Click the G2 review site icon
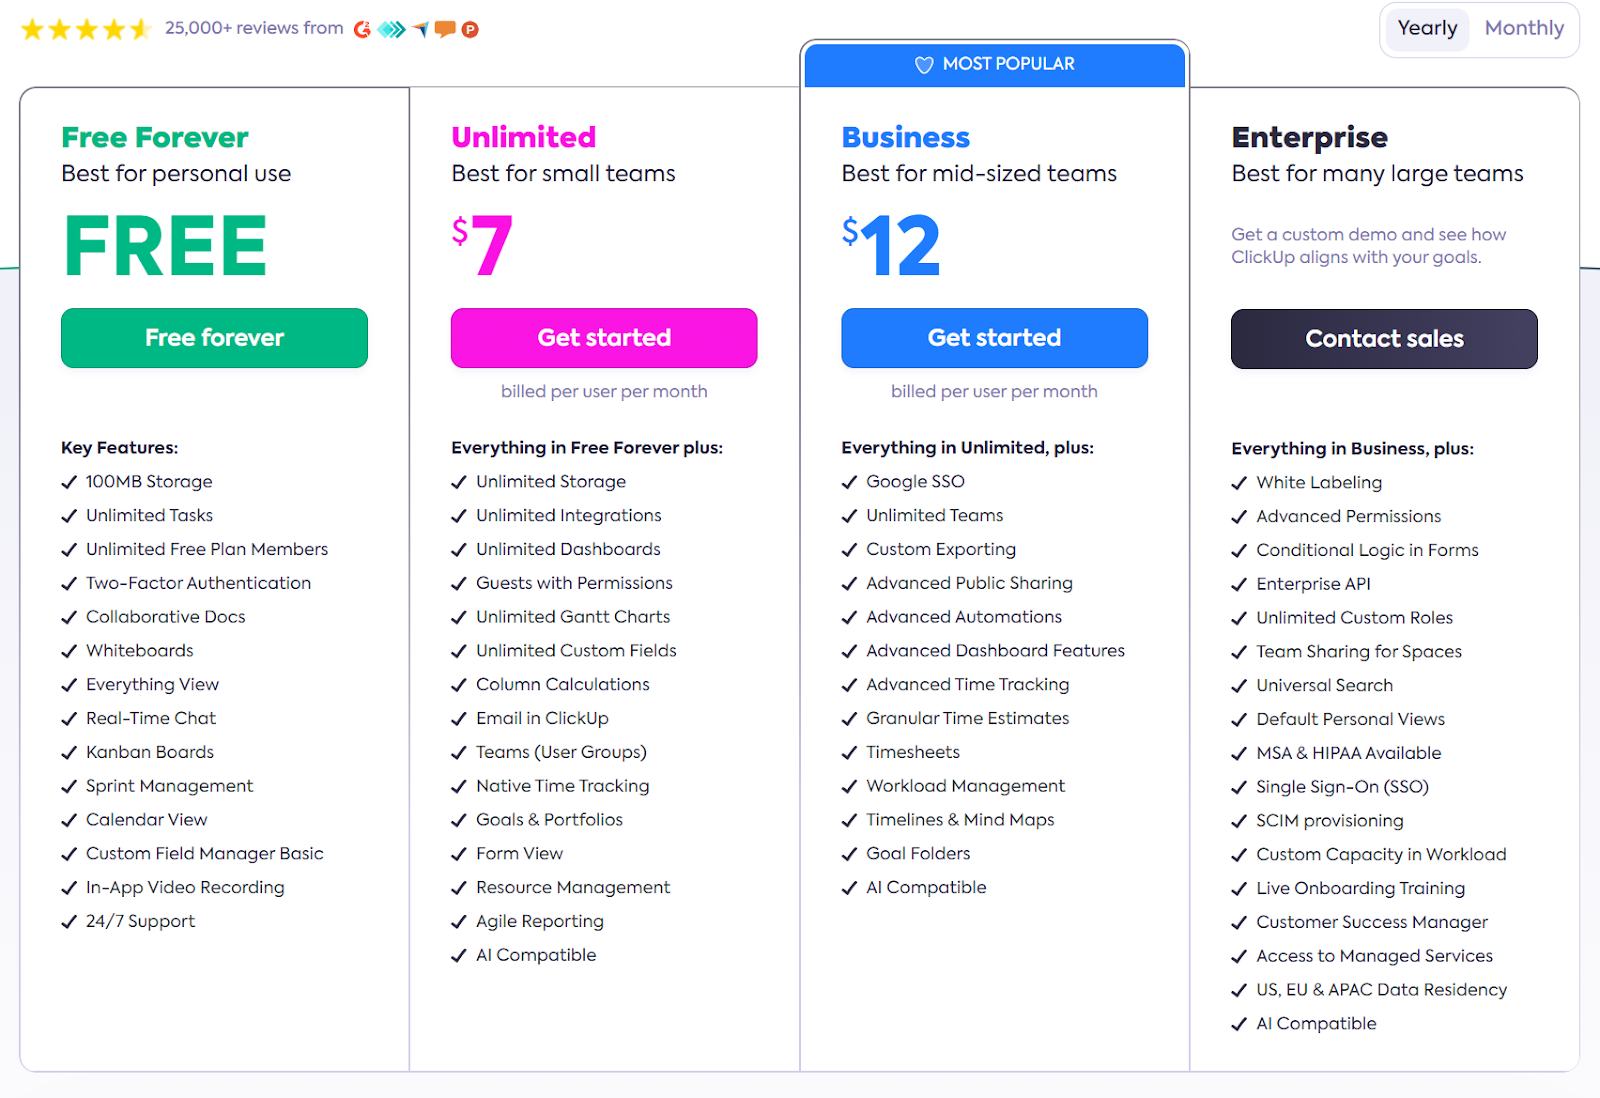This screenshot has width=1600, height=1098. click(362, 29)
